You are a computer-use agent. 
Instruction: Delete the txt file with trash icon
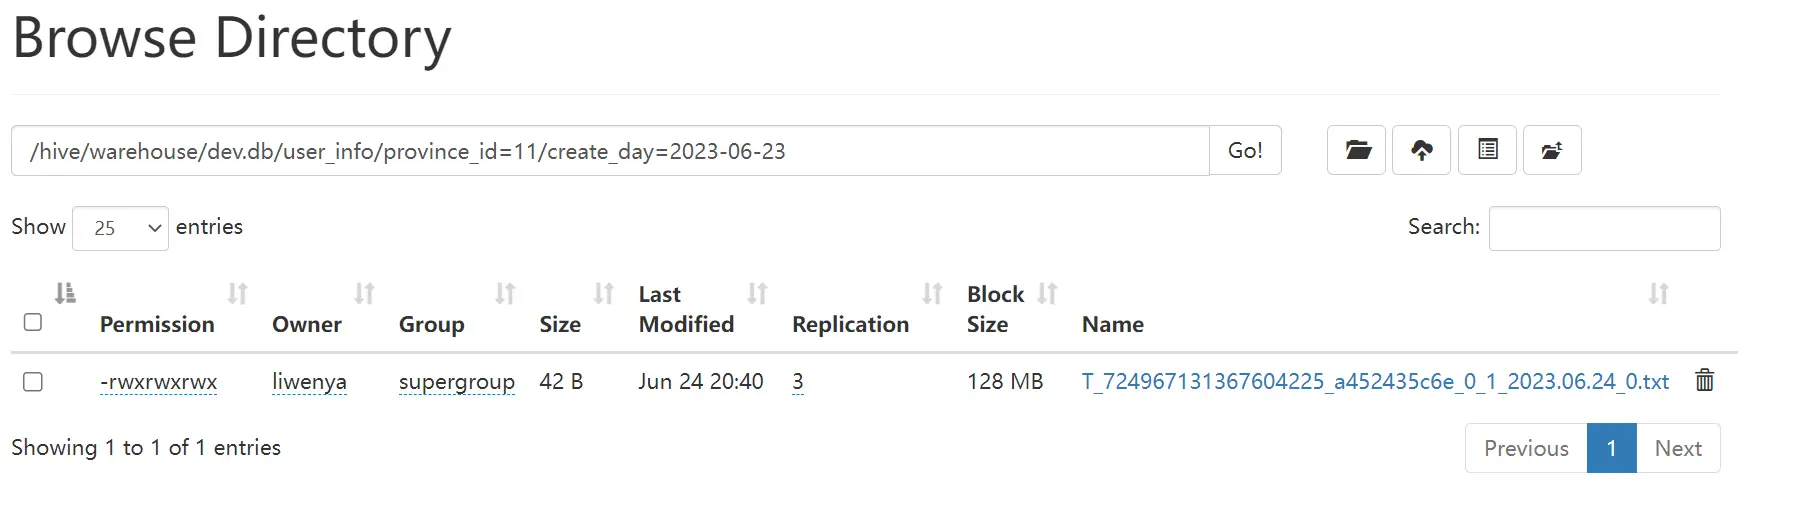(1705, 380)
